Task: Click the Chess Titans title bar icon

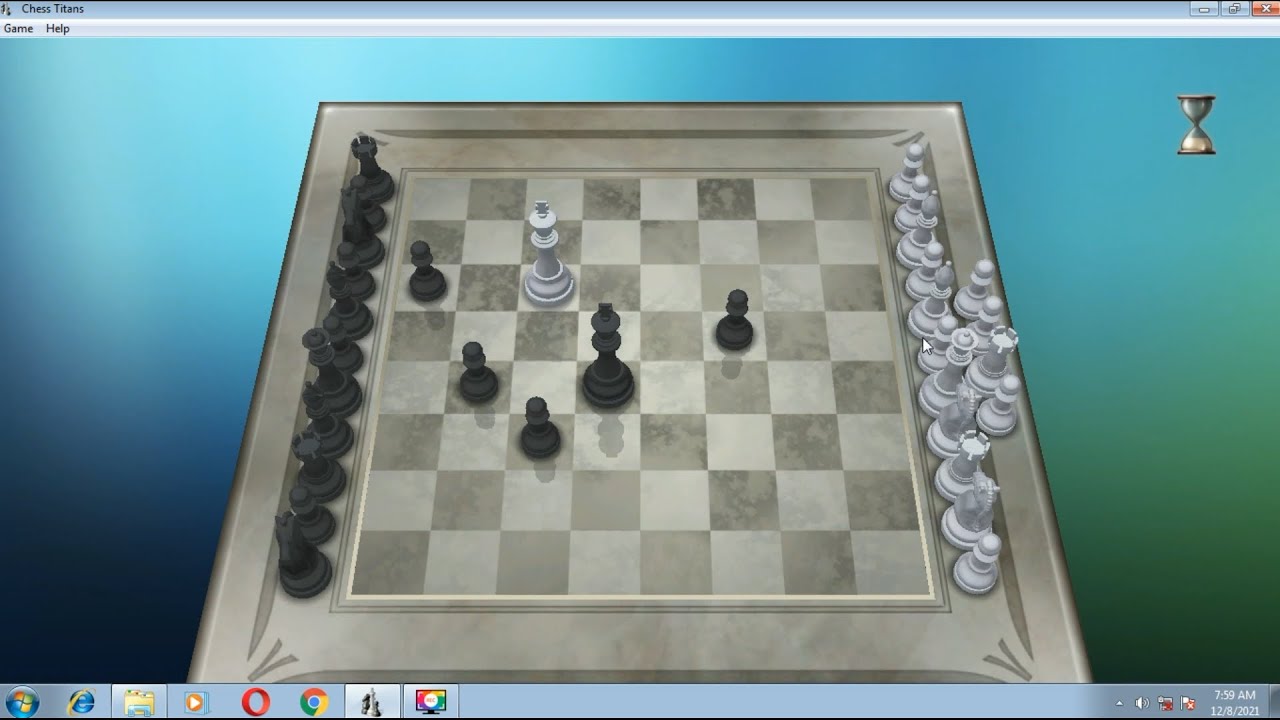Action: 8,9
